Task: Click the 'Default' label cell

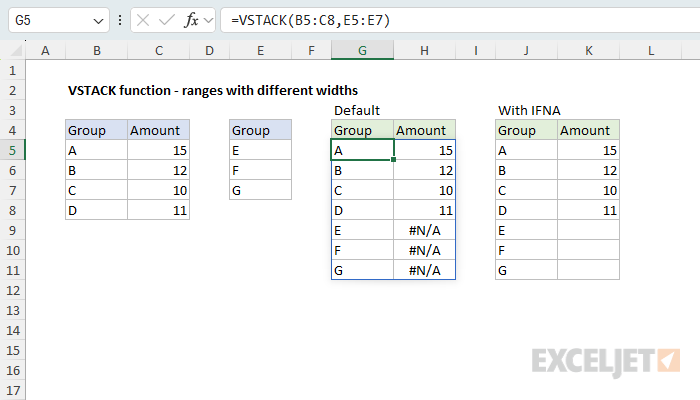Action: (357, 110)
